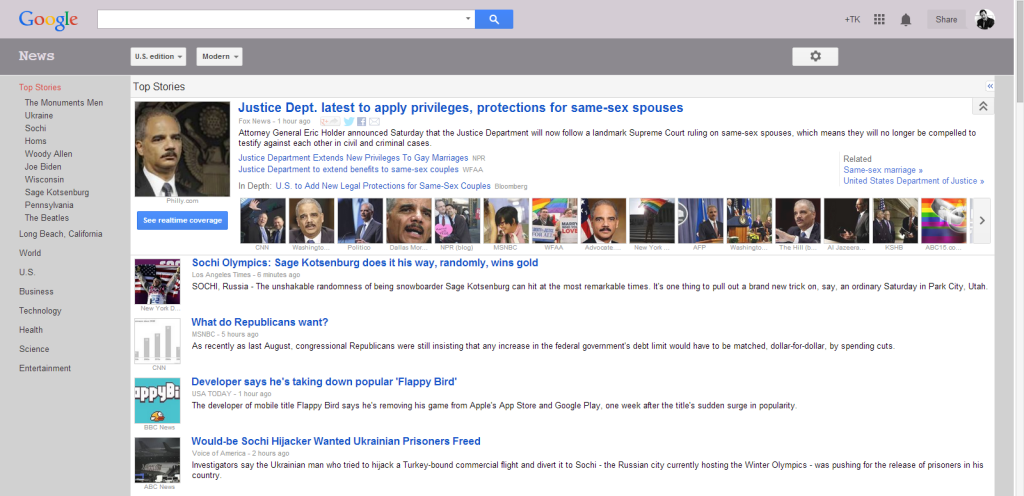The width and height of the screenshot is (1024, 496).
Task: Open the Eric Holder Philly.com photo
Action: pyautogui.click(x=182, y=149)
